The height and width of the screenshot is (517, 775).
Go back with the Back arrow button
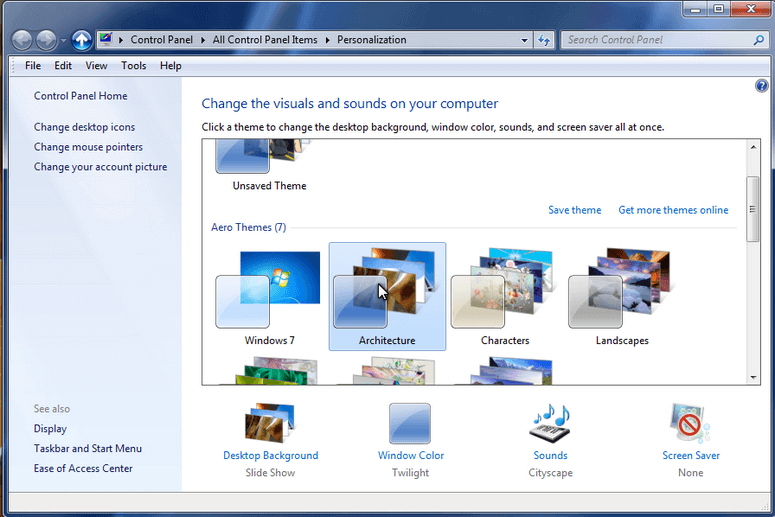tap(22, 40)
